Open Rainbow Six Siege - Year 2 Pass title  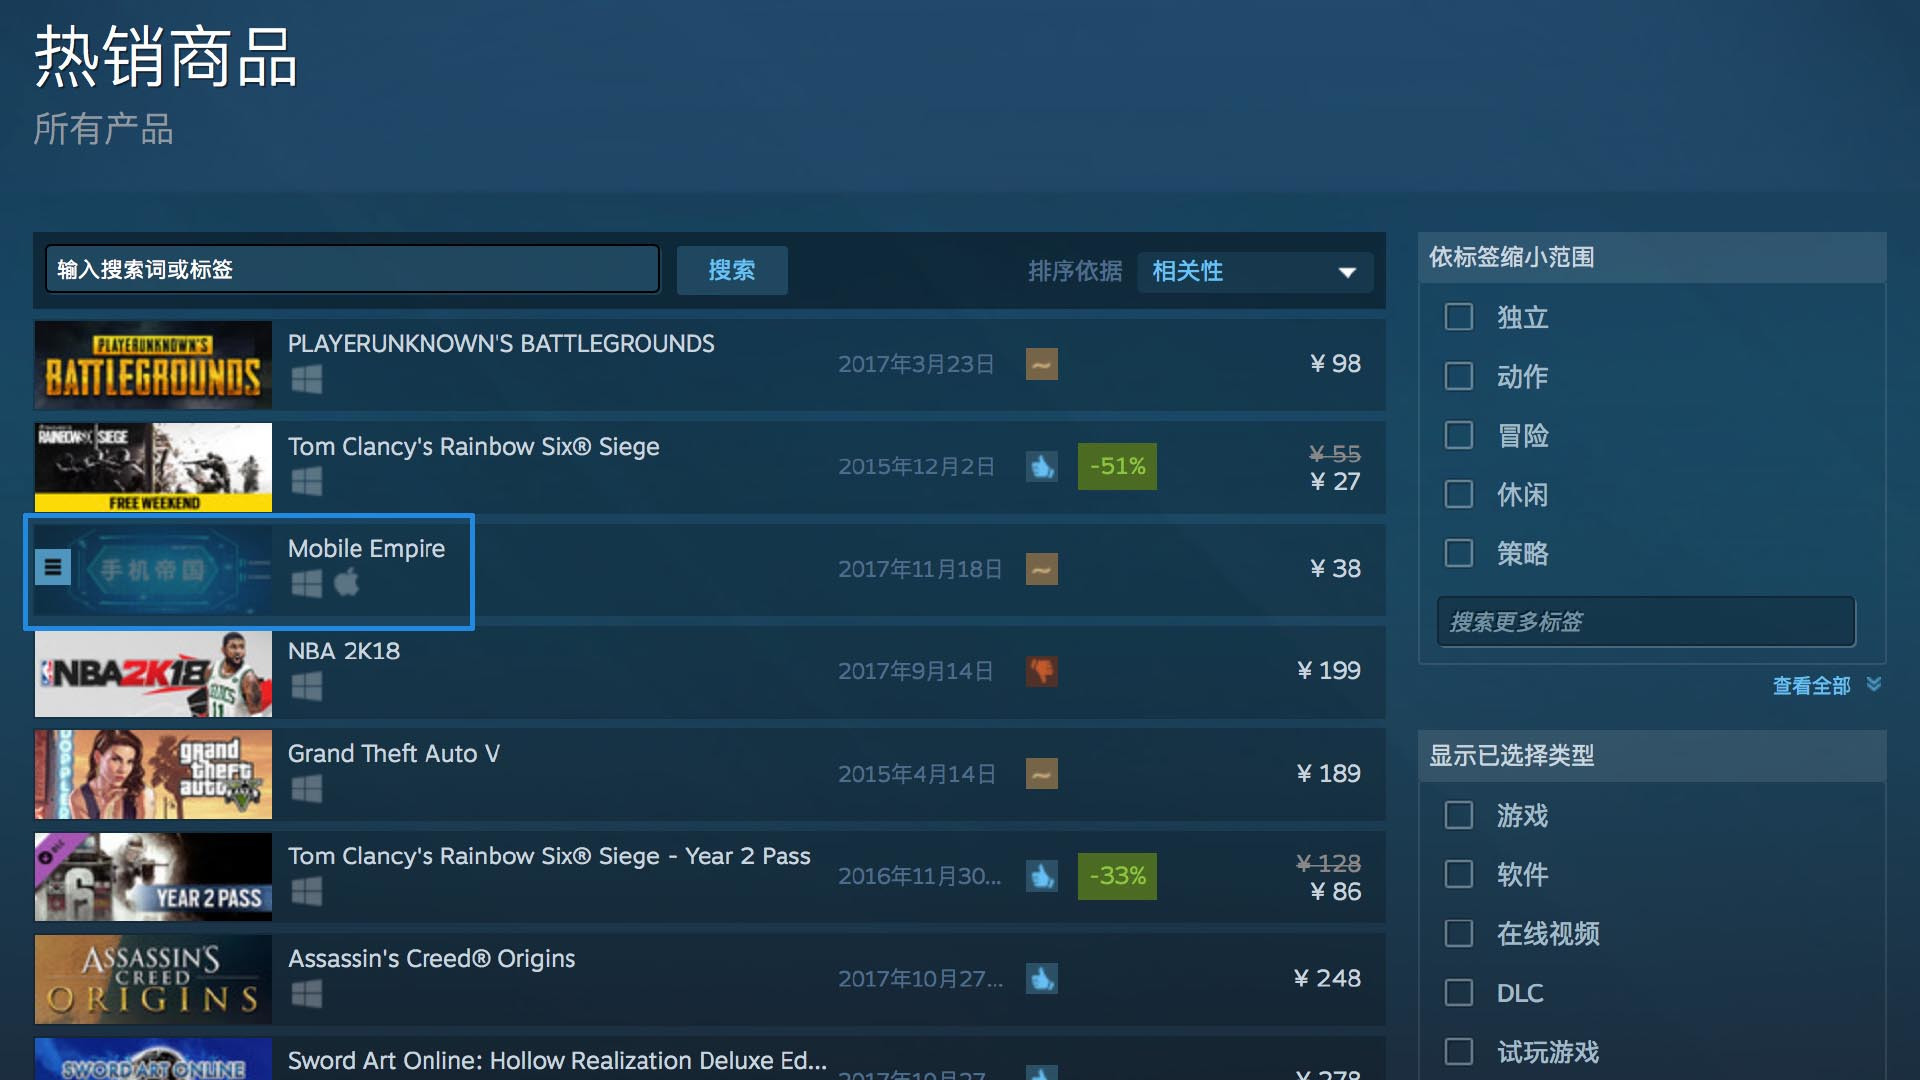(549, 856)
